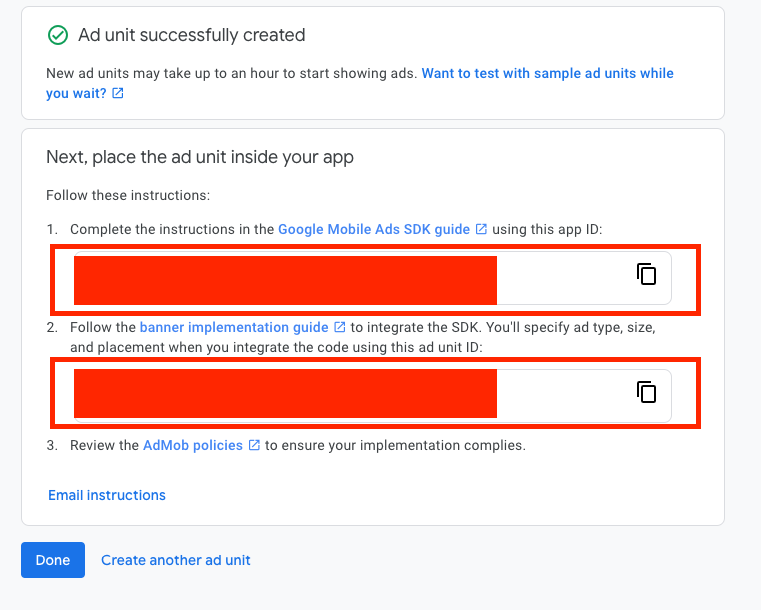This screenshot has height=610, width=761.
Task: Copy the app ID to clipboard
Action: point(646,274)
